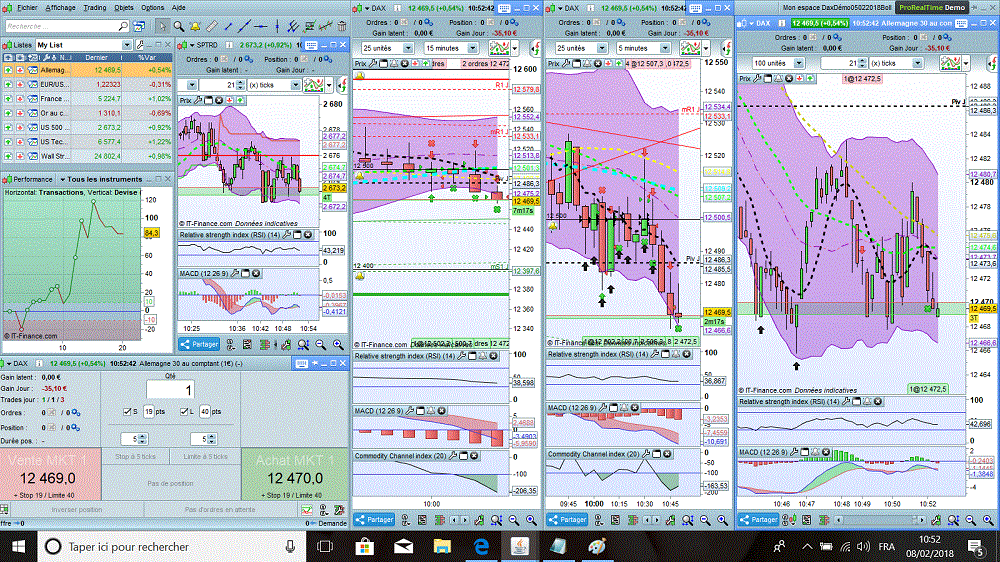This screenshot has height=562, width=1000.
Task: Close MACD indicator in SPTRD chart
Action: pyautogui.click(x=256, y=274)
